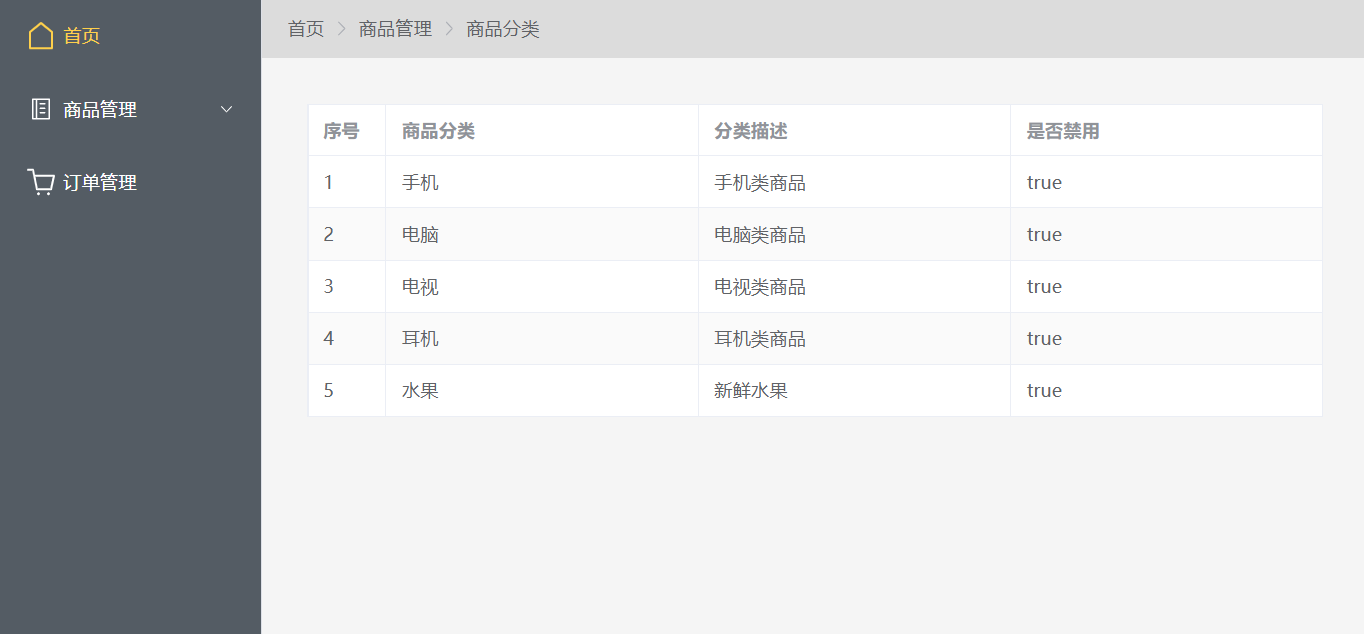Go to 首页 via the breadcrumb
This screenshot has height=634, width=1364.
click(x=306, y=29)
